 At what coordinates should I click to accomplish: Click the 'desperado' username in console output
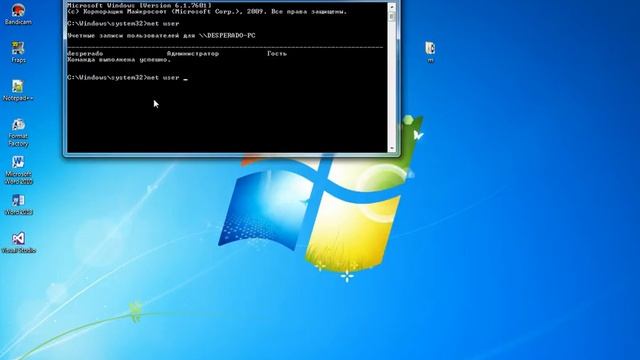[x=85, y=53]
